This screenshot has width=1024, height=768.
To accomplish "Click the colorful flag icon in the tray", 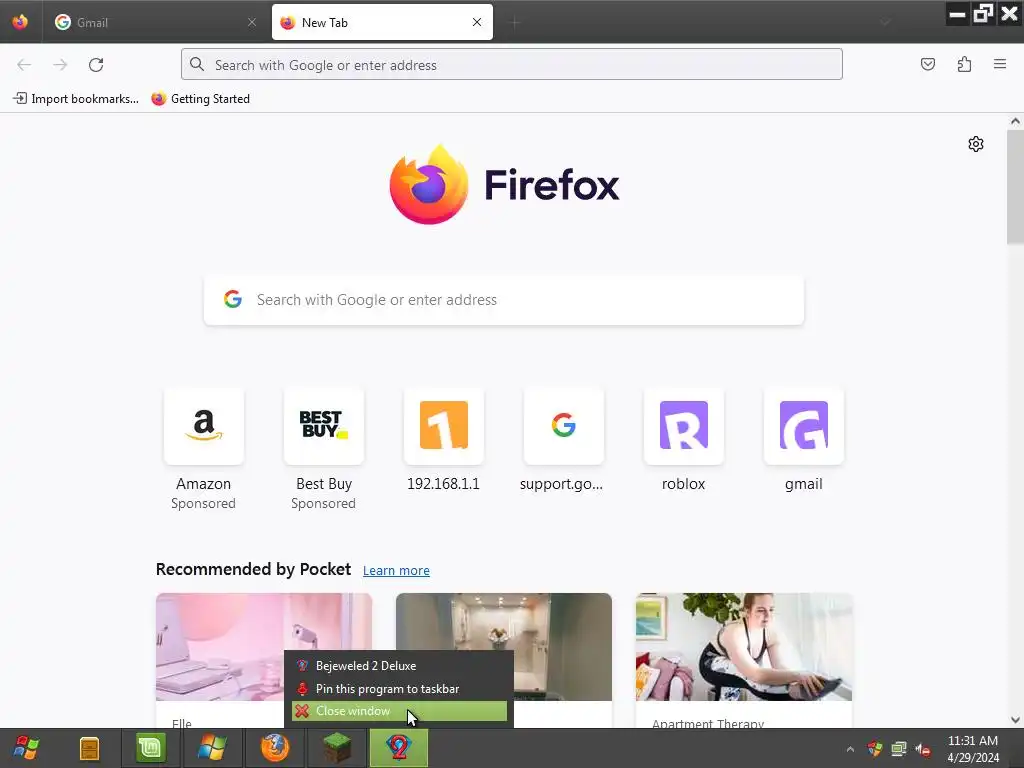I will click(874, 748).
